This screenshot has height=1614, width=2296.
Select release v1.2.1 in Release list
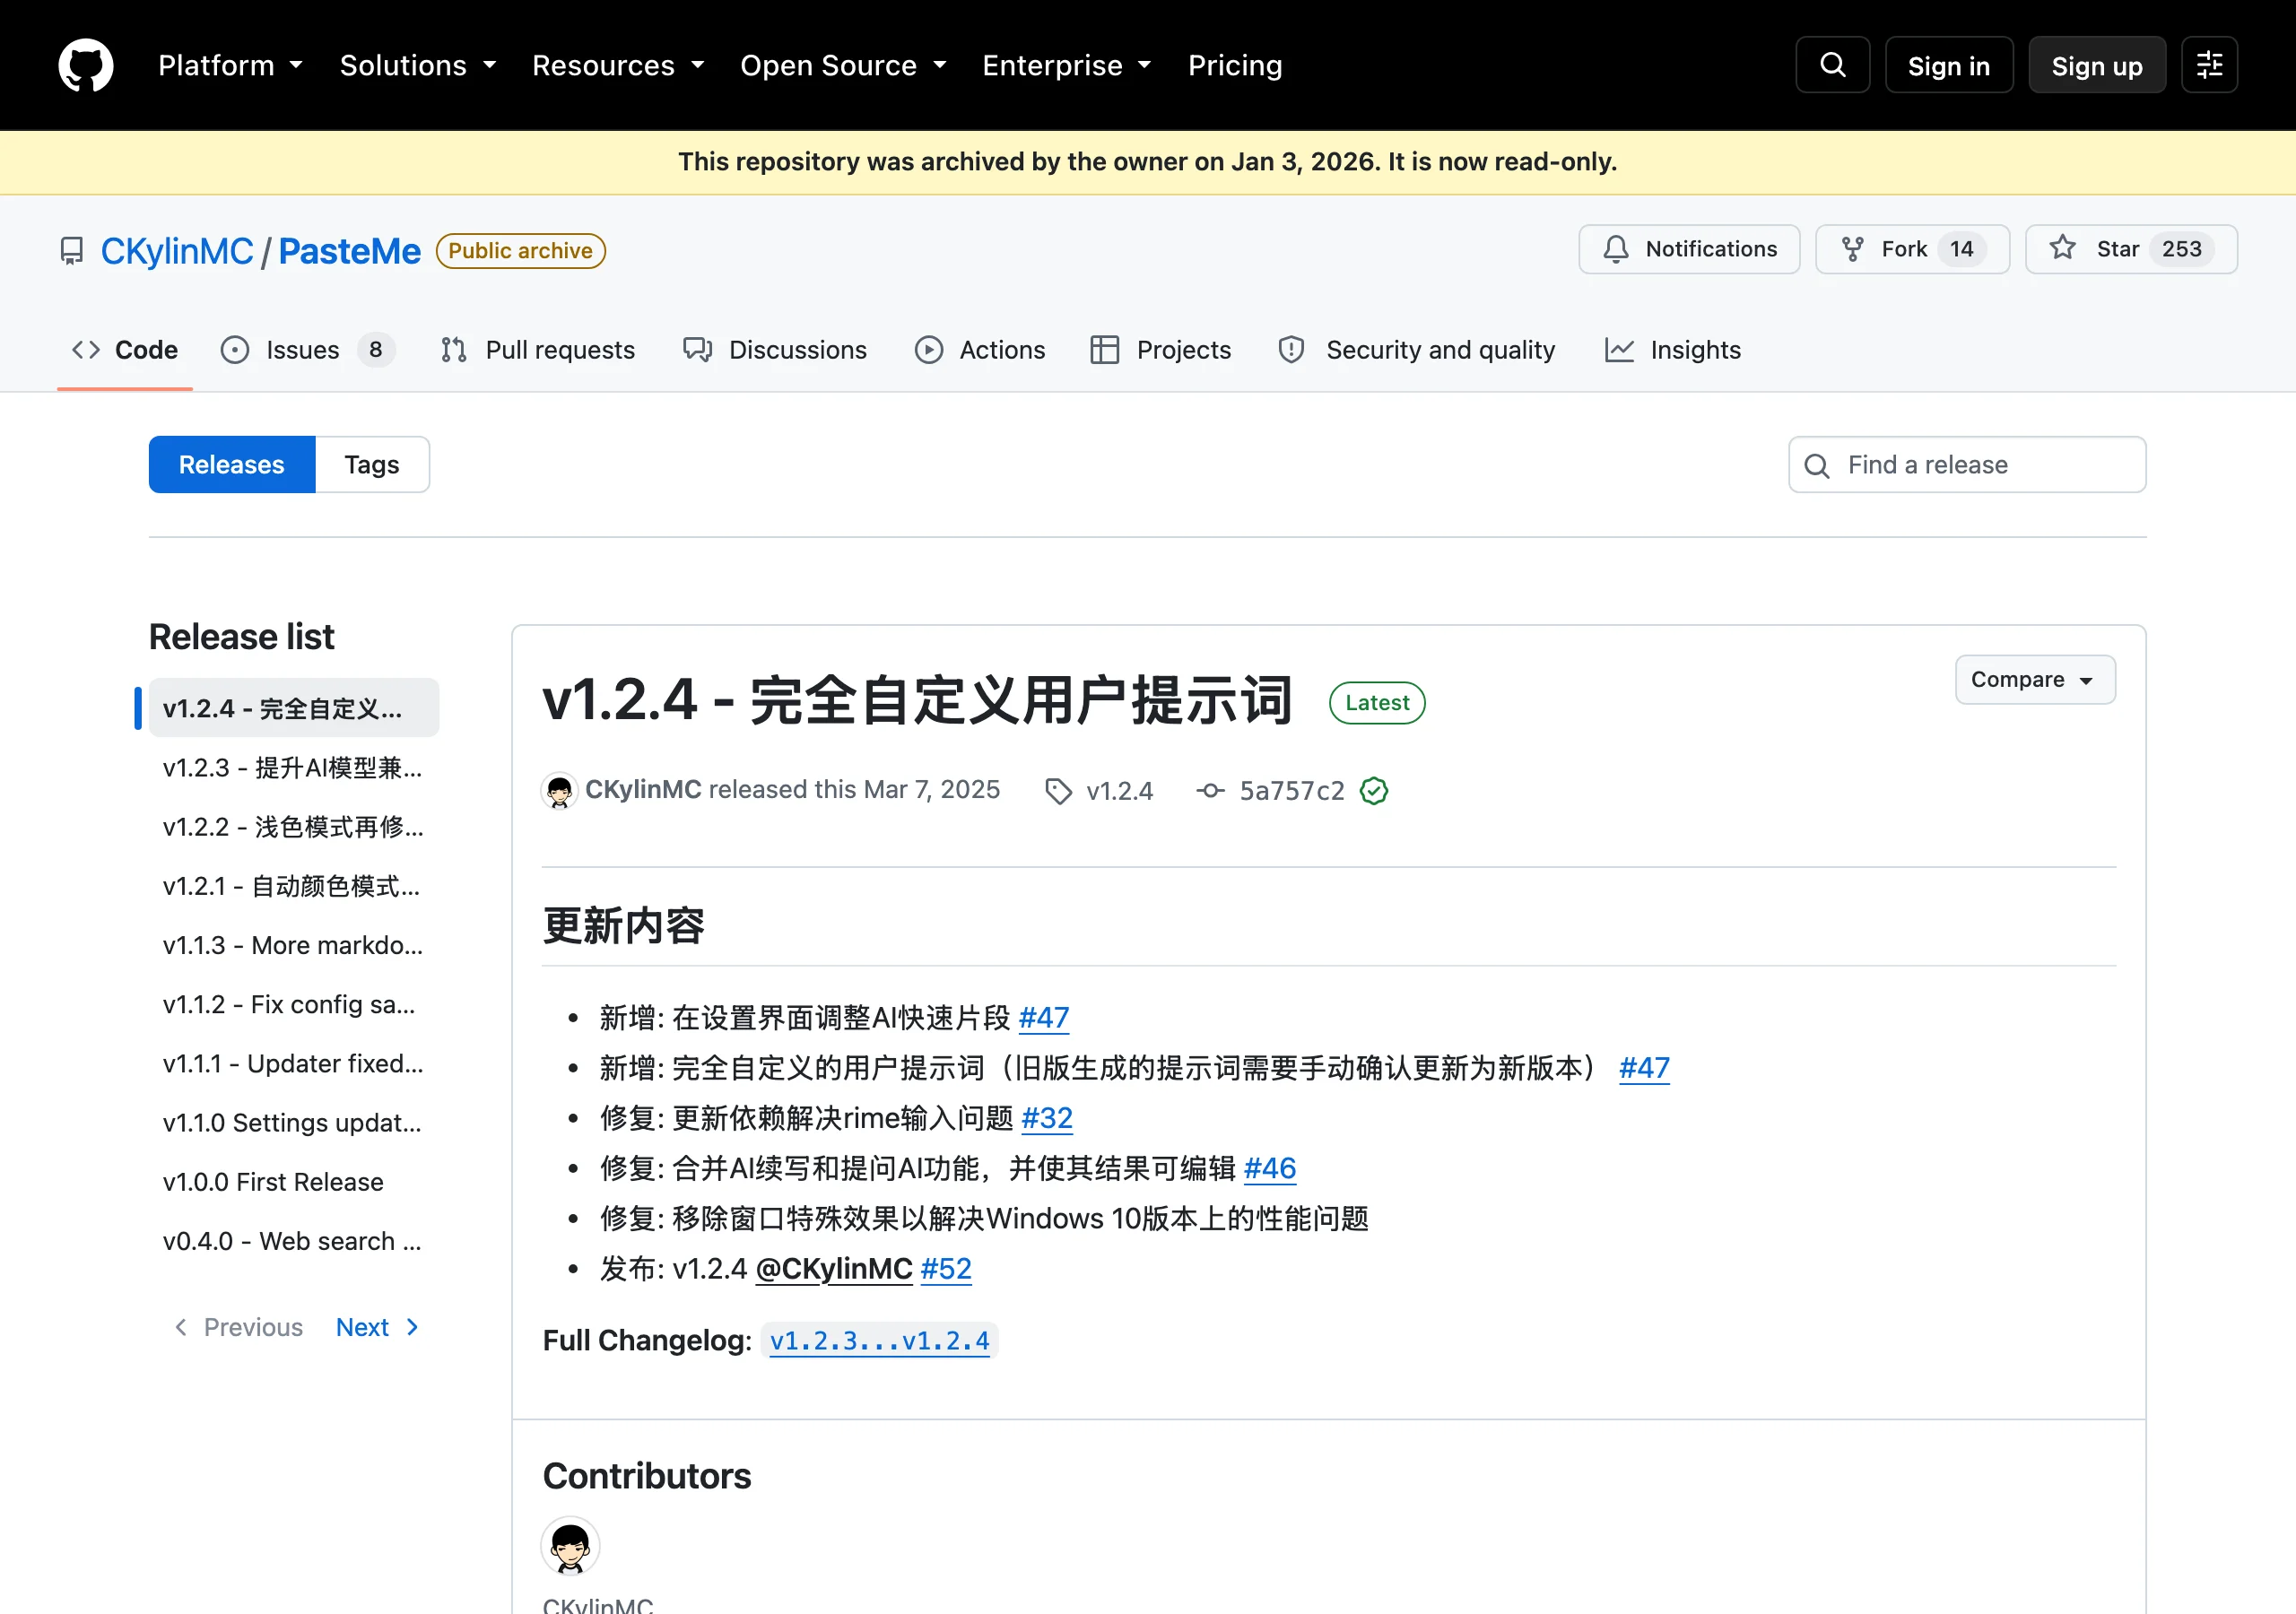pyautogui.click(x=293, y=886)
